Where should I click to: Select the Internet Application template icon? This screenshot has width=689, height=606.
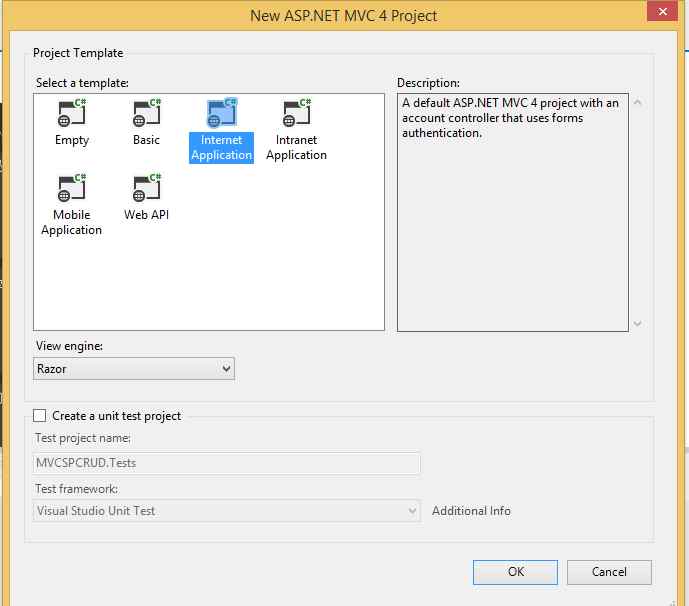(222, 113)
